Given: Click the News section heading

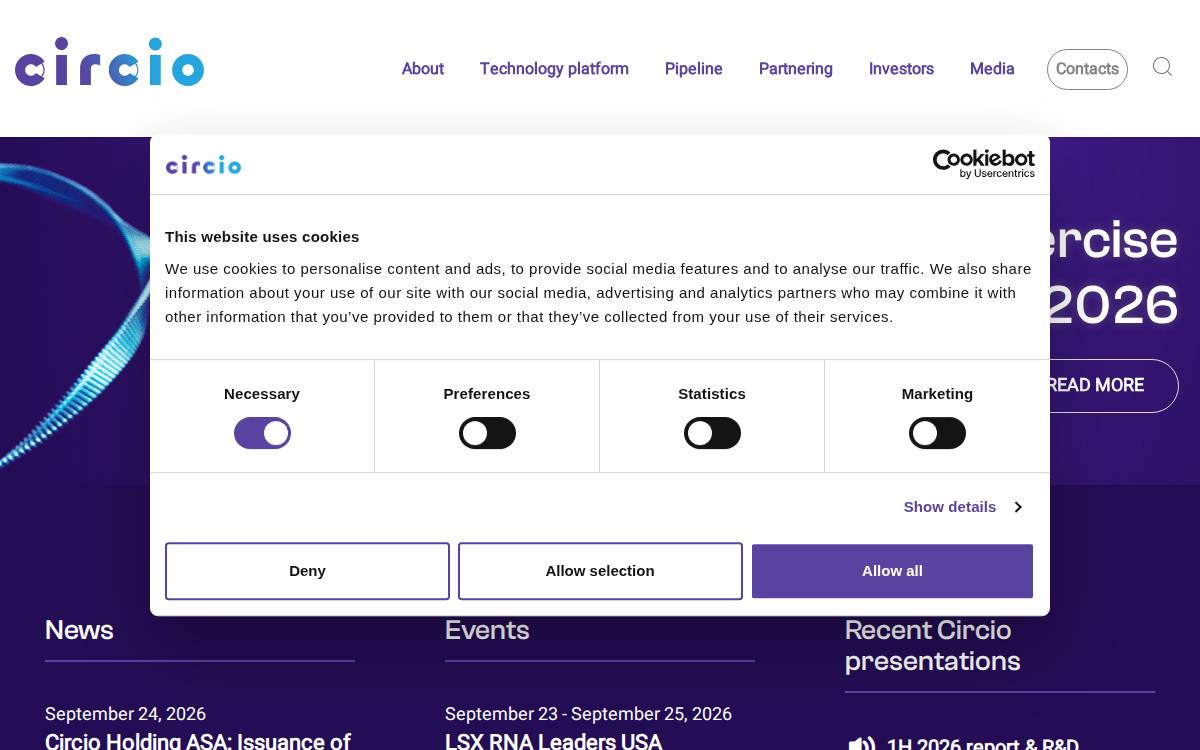Looking at the screenshot, I should click(x=79, y=630).
